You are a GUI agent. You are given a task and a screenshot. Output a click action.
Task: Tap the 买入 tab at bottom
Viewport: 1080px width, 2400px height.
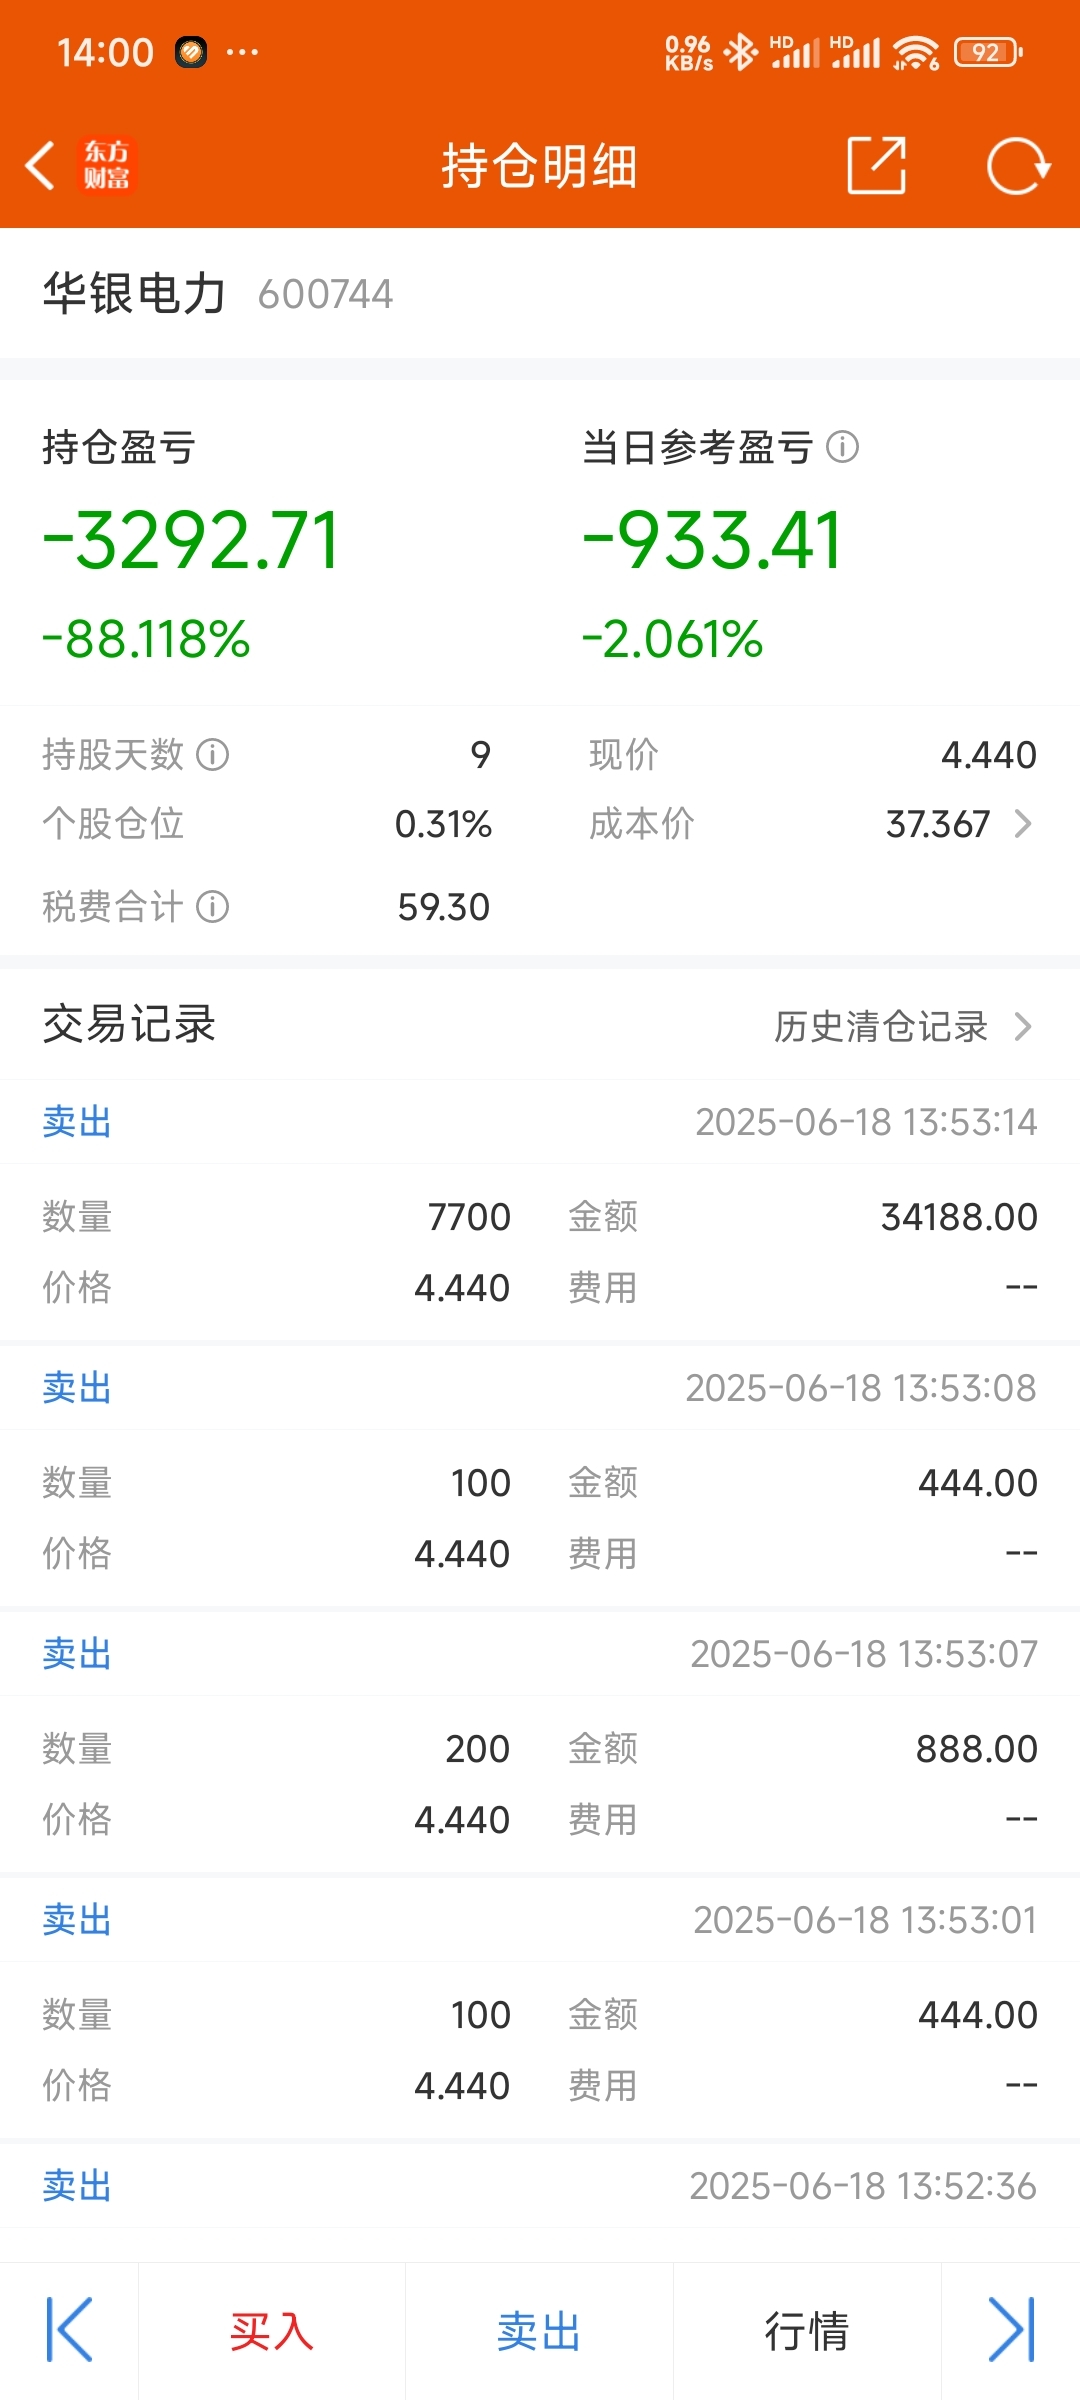pyautogui.click(x=272, y=2331)
